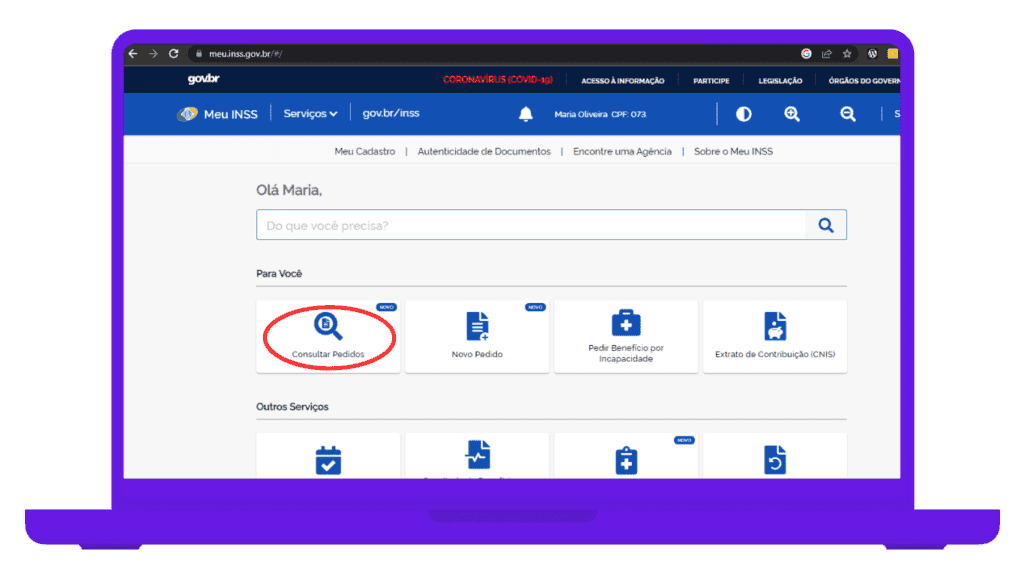The width and height of the screenshot is (1024, 576).
Task: Open the Consultar Pedidos service card
Action: pos(328,336)
